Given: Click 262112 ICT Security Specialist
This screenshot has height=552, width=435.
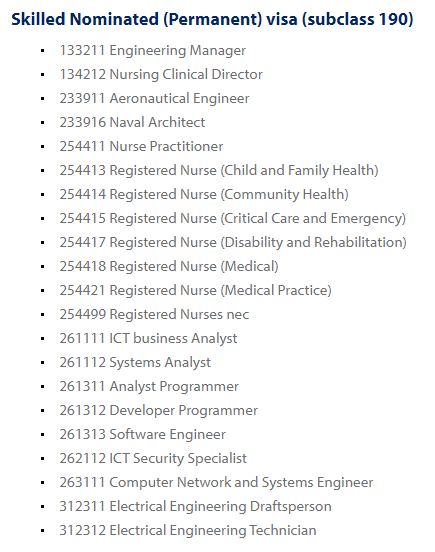Looking at the screenshot, I should (153, 458).
